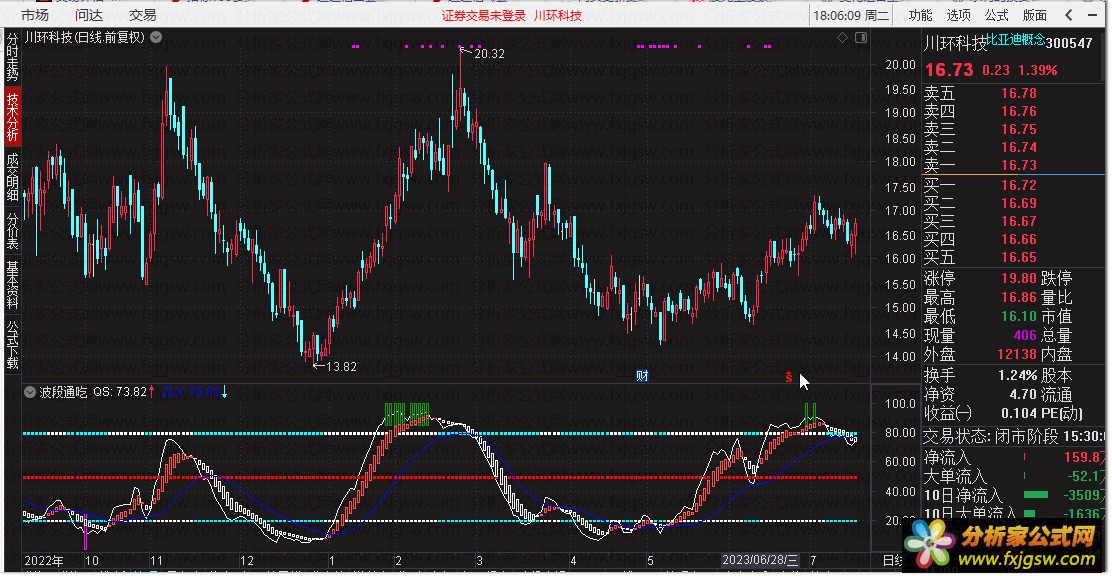Click the 大单流入 row
The height and width of the screenshot is (576, 1112).
click(x=1014, y=477)
